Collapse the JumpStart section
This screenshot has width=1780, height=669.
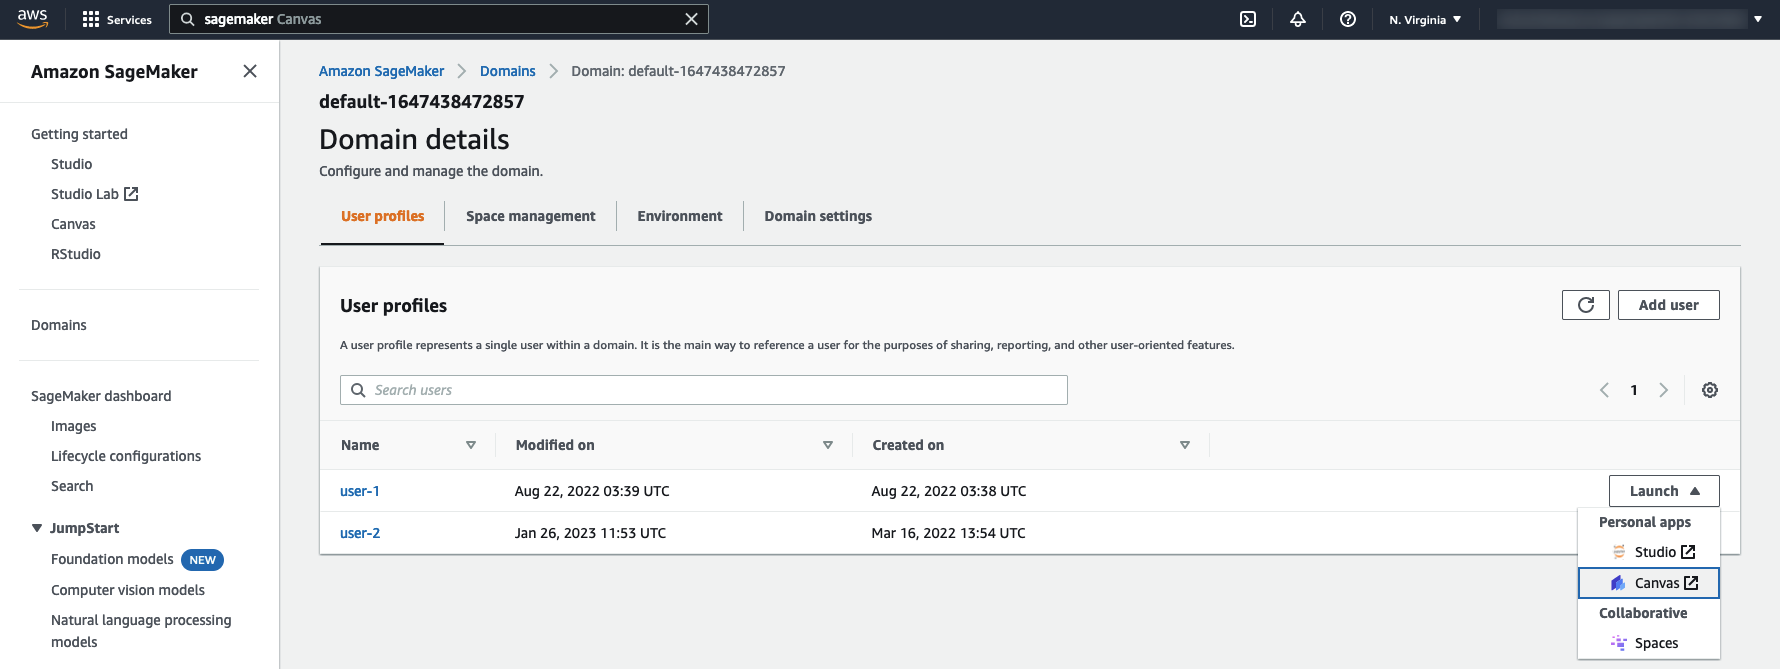pos(37,528)
